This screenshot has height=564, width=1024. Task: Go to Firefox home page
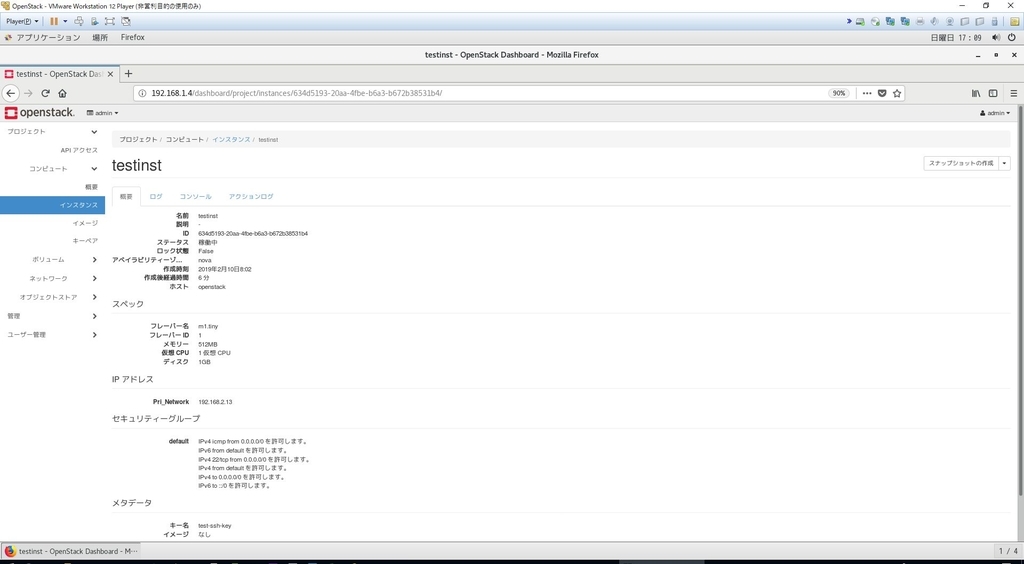63,93
